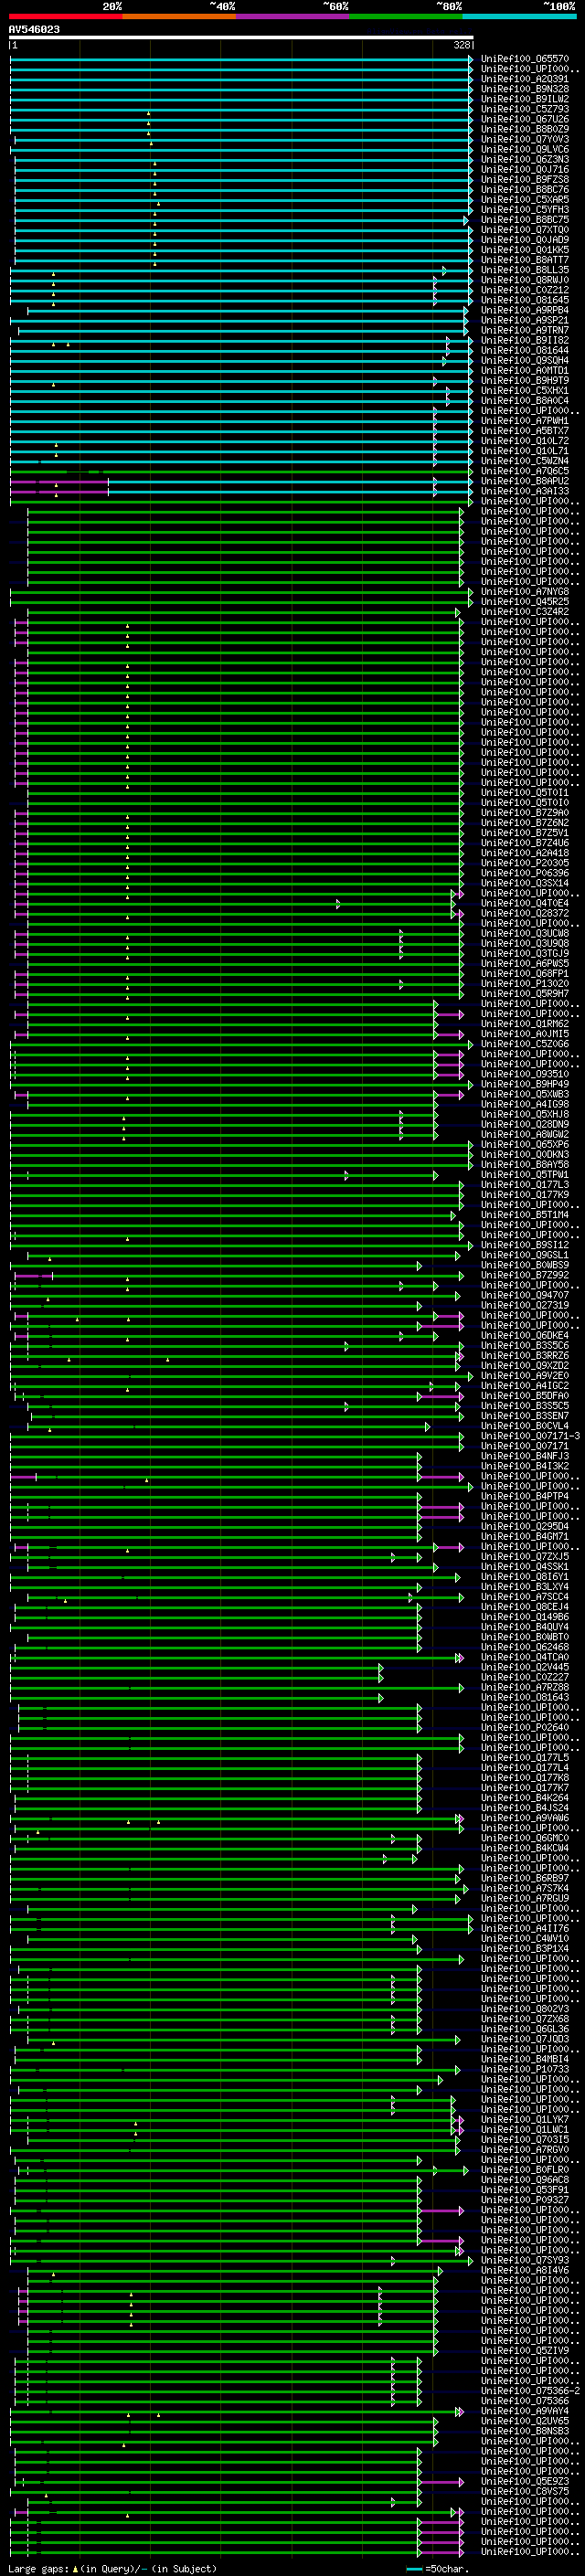Screen dimensions: 585x2576
Task: Select hit UniRef100_B9HP49
Action: click(525, 1084)
